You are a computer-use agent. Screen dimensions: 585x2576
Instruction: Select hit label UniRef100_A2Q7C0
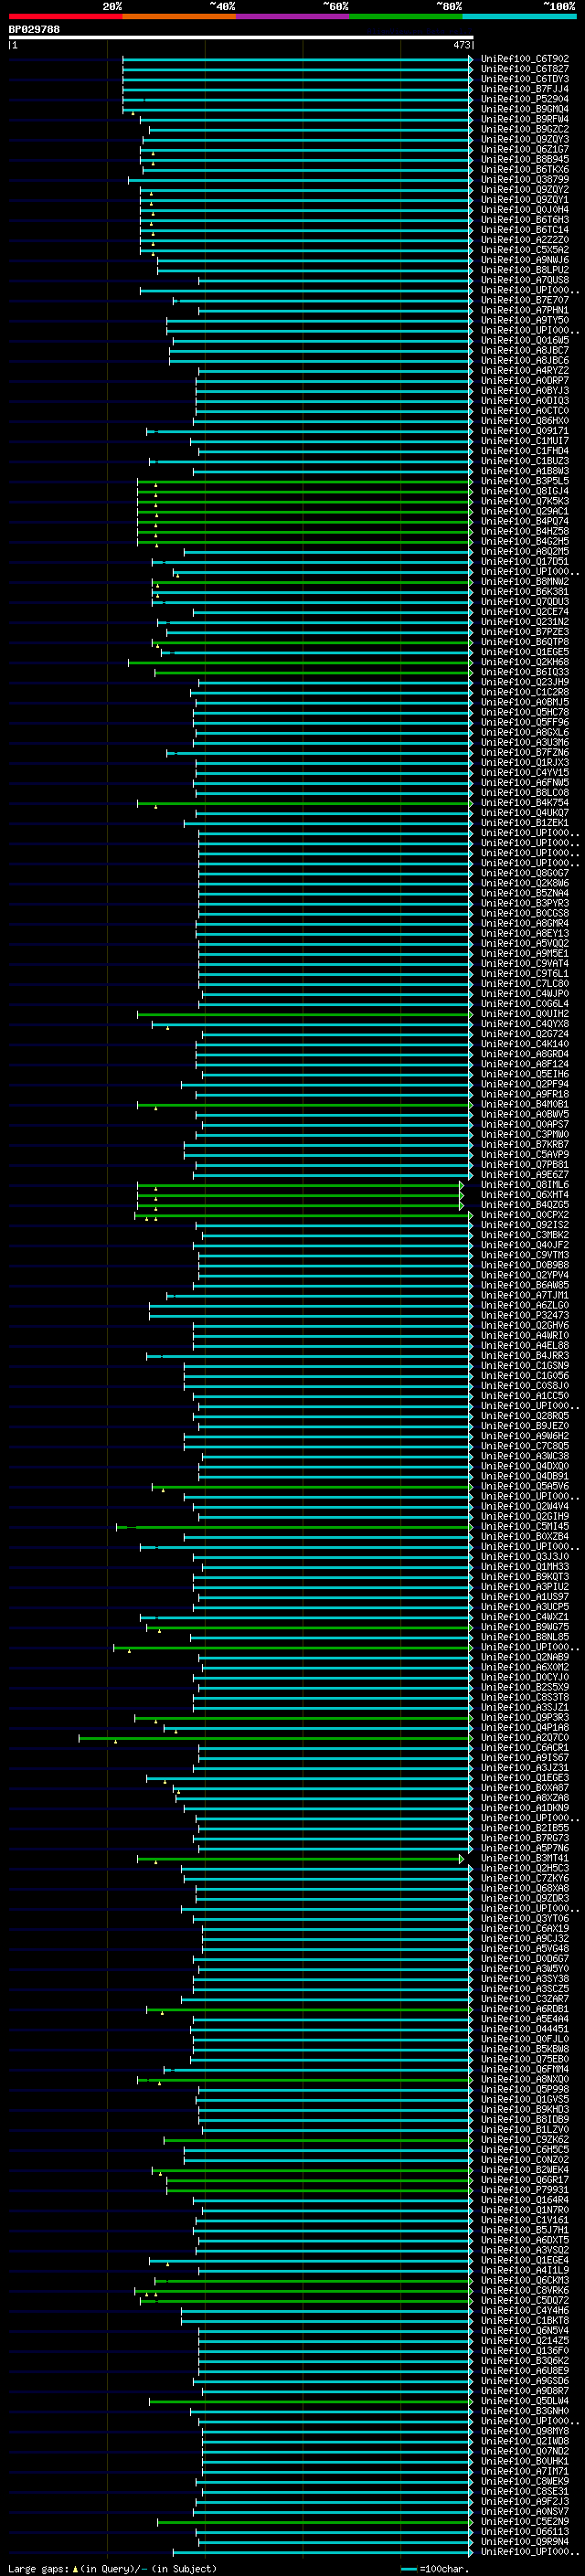[x=525, y=1738]
